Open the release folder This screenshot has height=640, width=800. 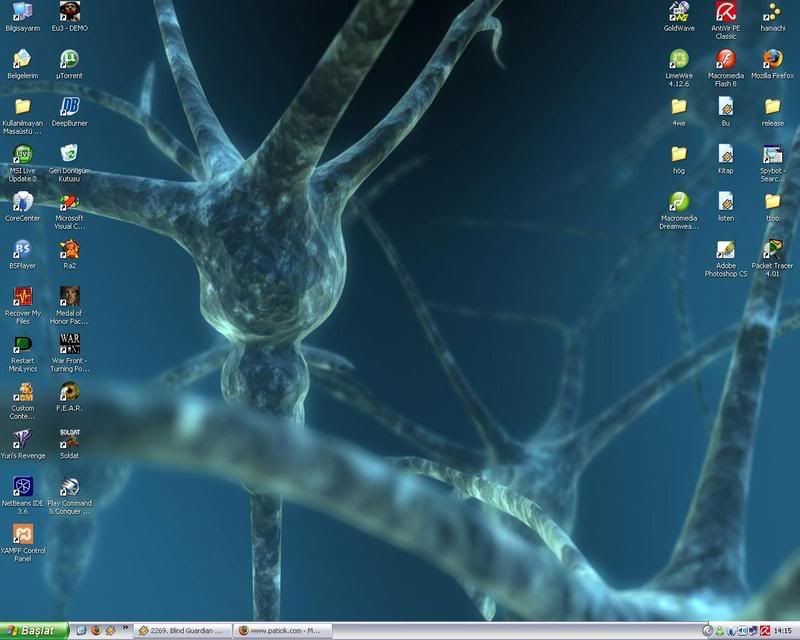coord(772,112)
